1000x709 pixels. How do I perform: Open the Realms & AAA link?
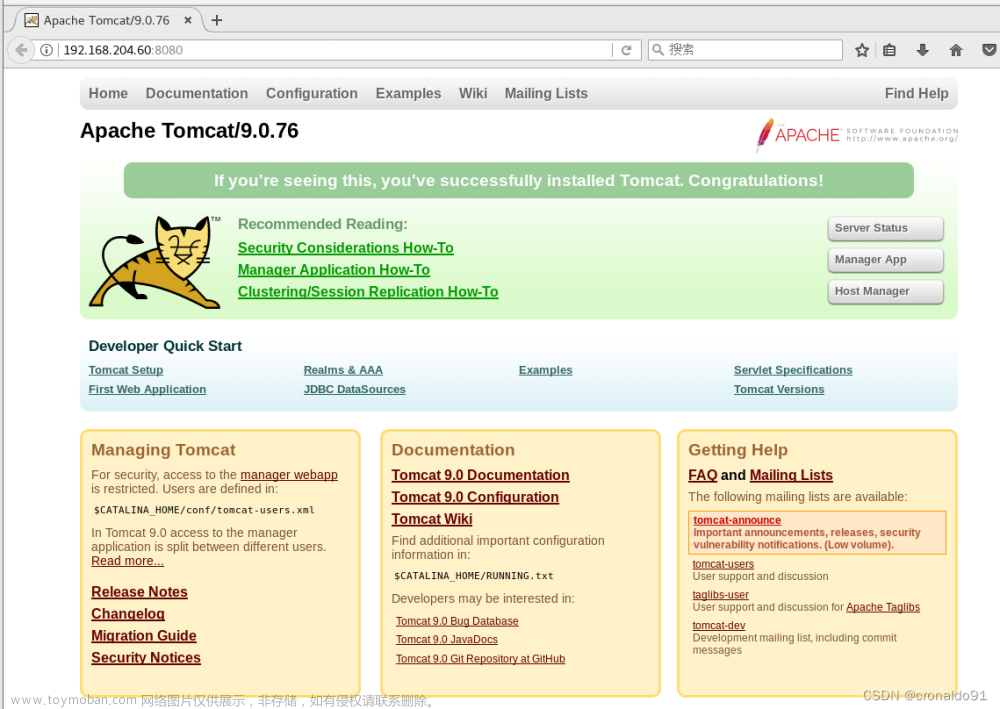click(343, 370)
